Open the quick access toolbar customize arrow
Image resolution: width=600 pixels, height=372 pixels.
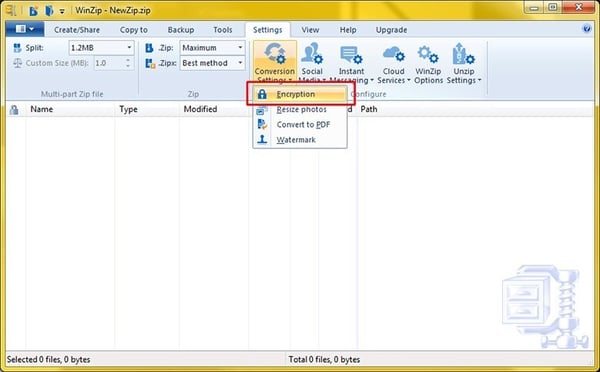(x=62, y=11)
